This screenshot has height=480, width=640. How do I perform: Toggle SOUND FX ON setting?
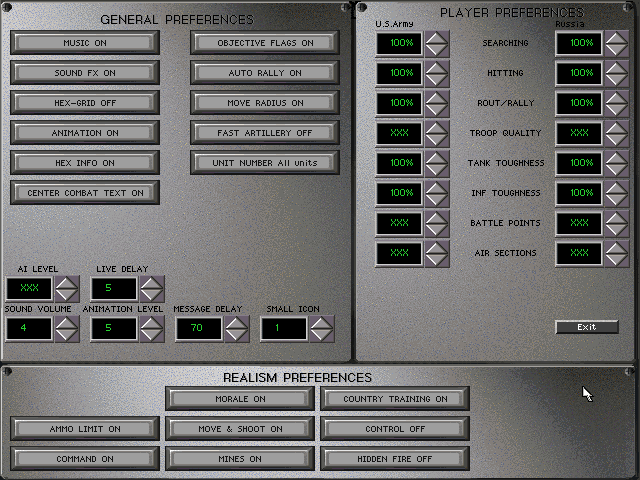point(85,73)
